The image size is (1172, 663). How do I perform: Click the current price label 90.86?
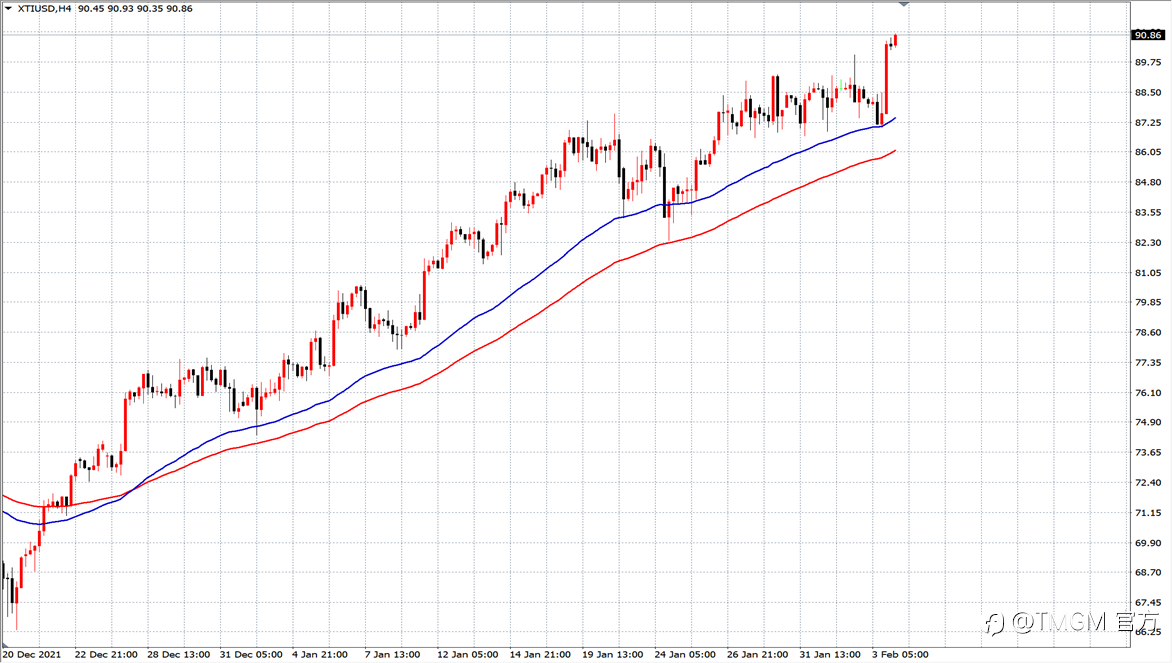point(1147,35)
